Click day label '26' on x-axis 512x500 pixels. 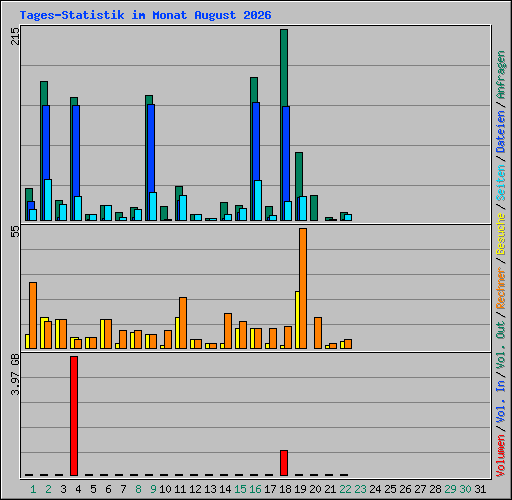coord(405,489)
